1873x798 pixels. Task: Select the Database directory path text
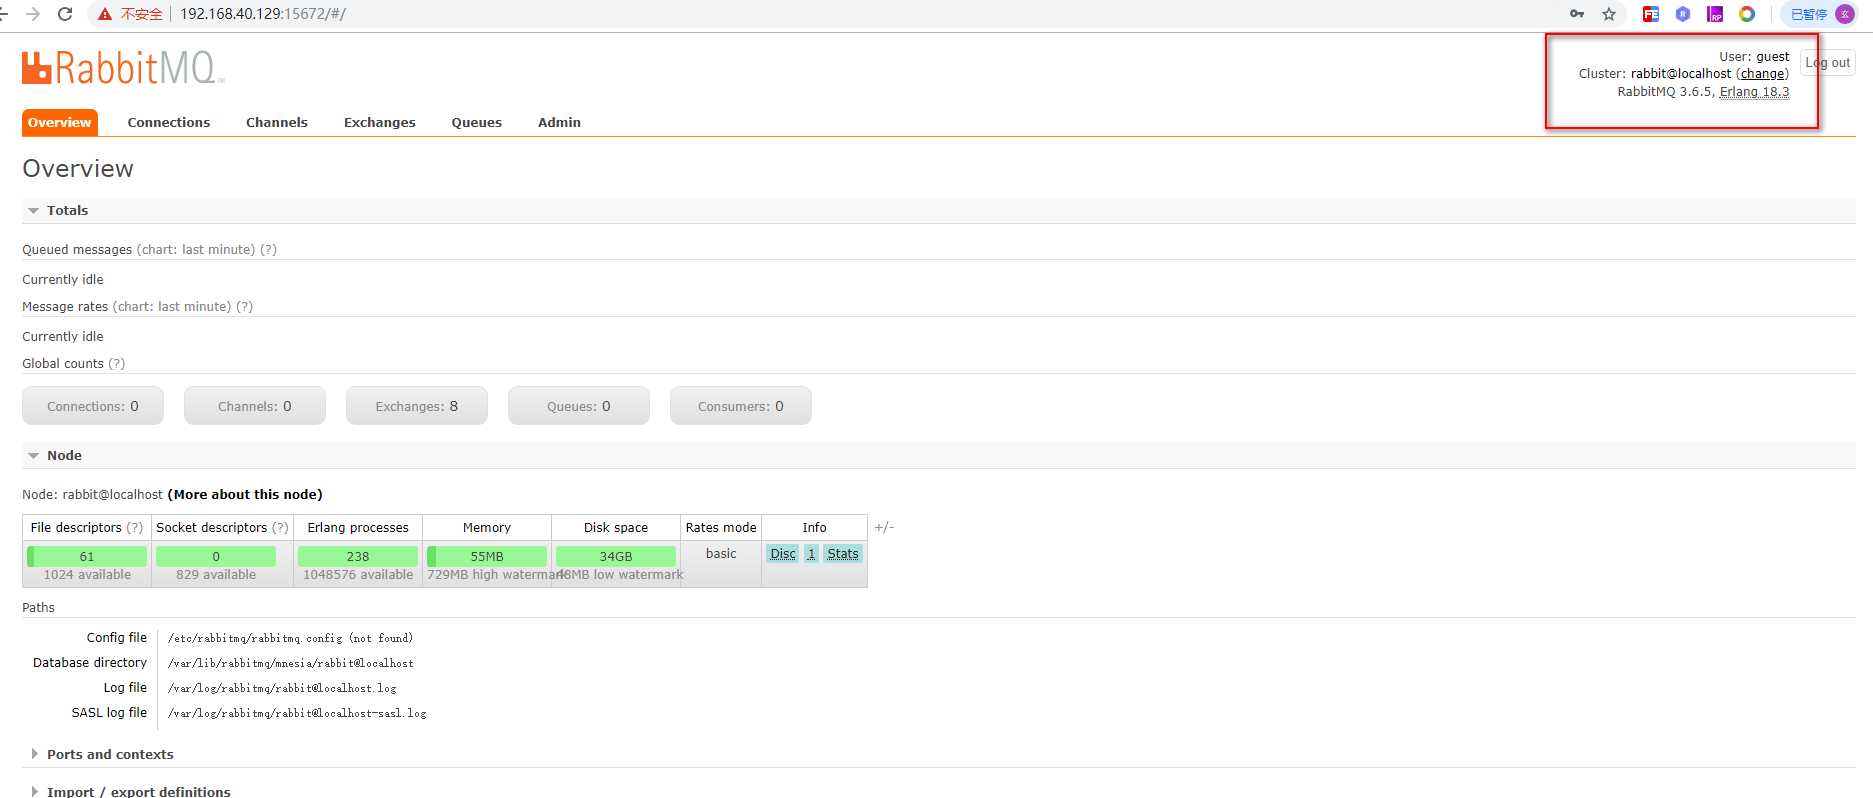(291, 663)
